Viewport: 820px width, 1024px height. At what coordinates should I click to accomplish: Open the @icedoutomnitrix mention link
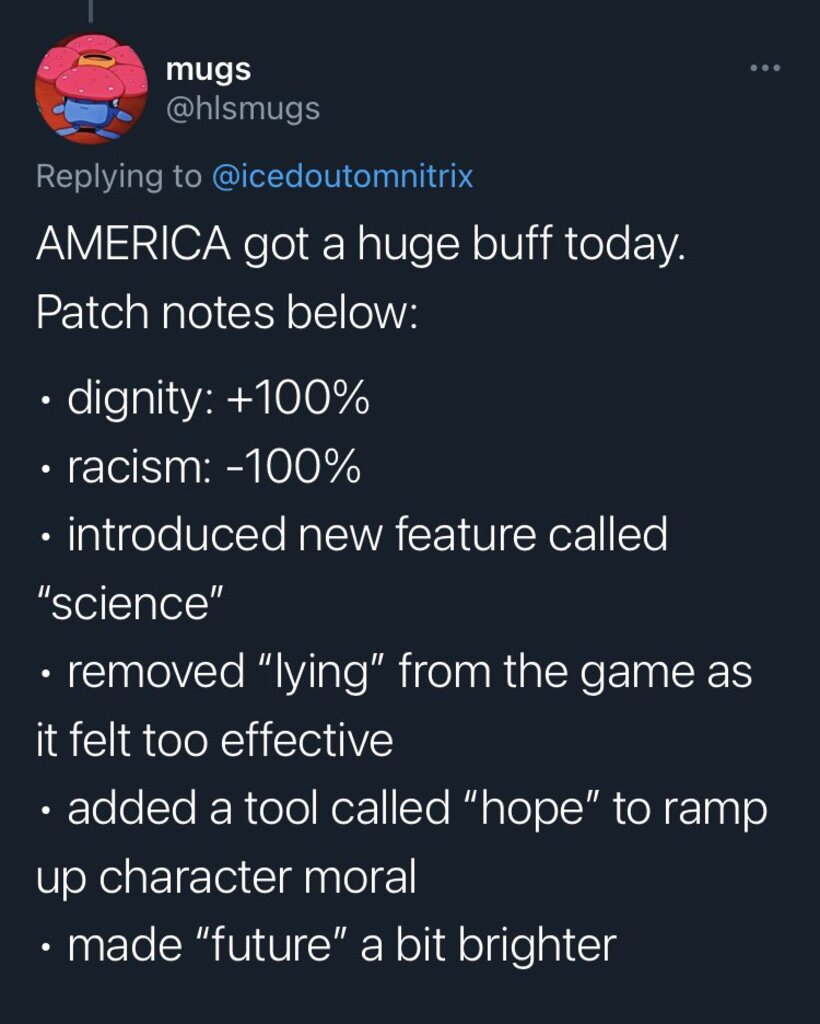click(342, 176)
